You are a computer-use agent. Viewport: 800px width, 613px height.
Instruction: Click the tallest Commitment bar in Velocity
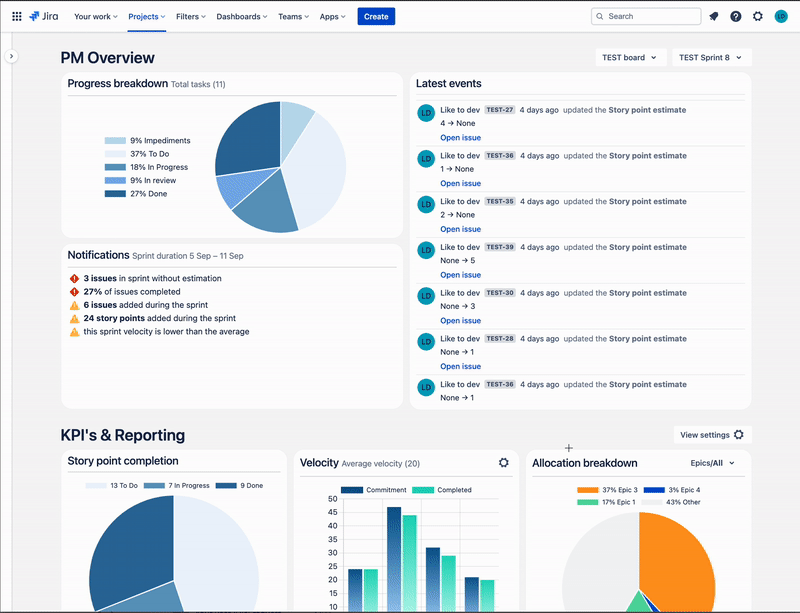pos(394,559)
